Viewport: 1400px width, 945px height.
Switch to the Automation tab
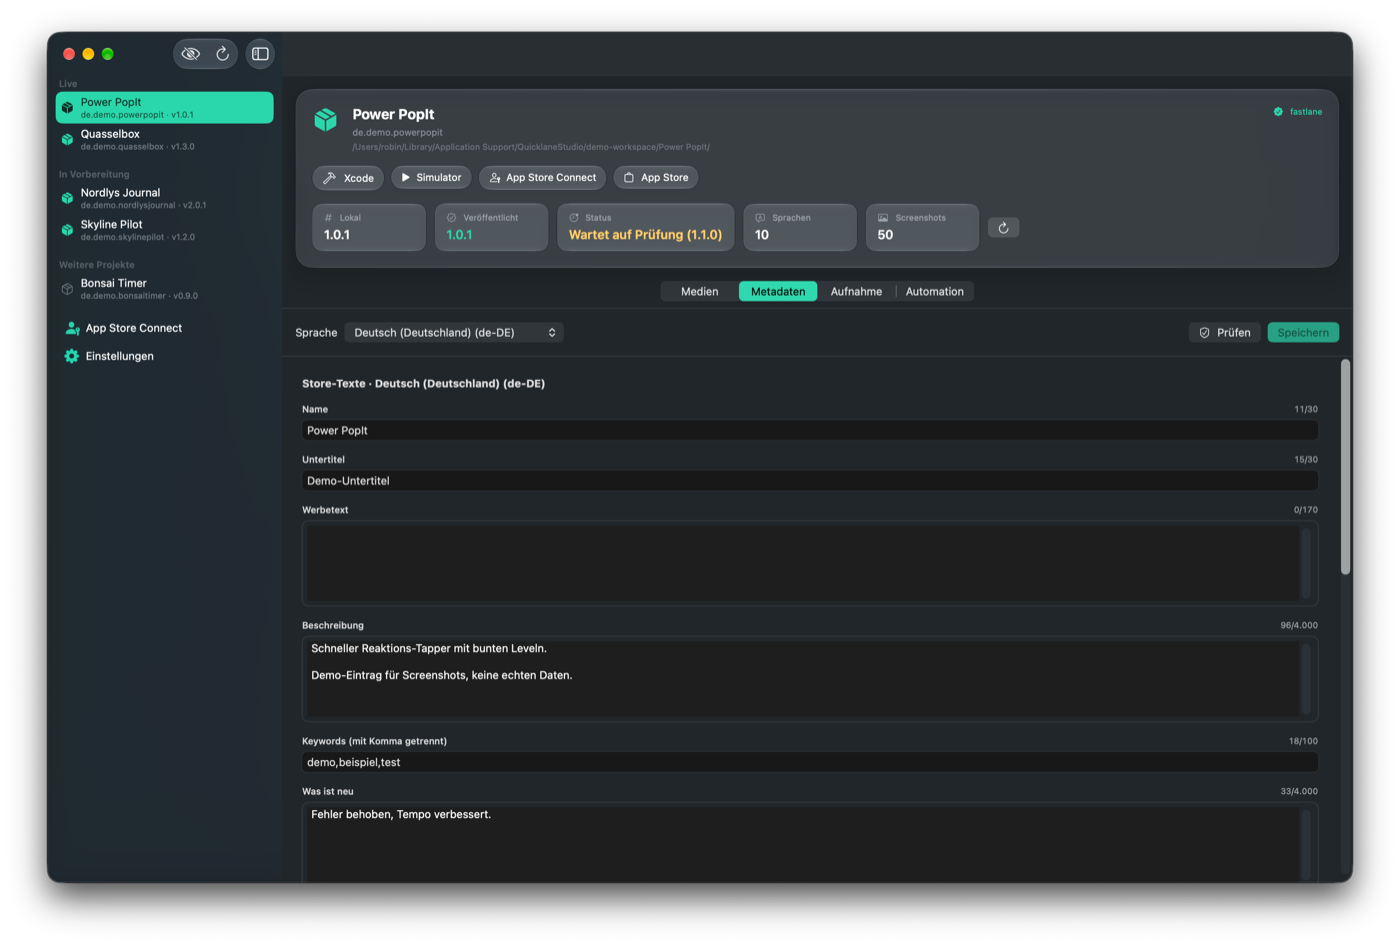[x=935, y=291]
